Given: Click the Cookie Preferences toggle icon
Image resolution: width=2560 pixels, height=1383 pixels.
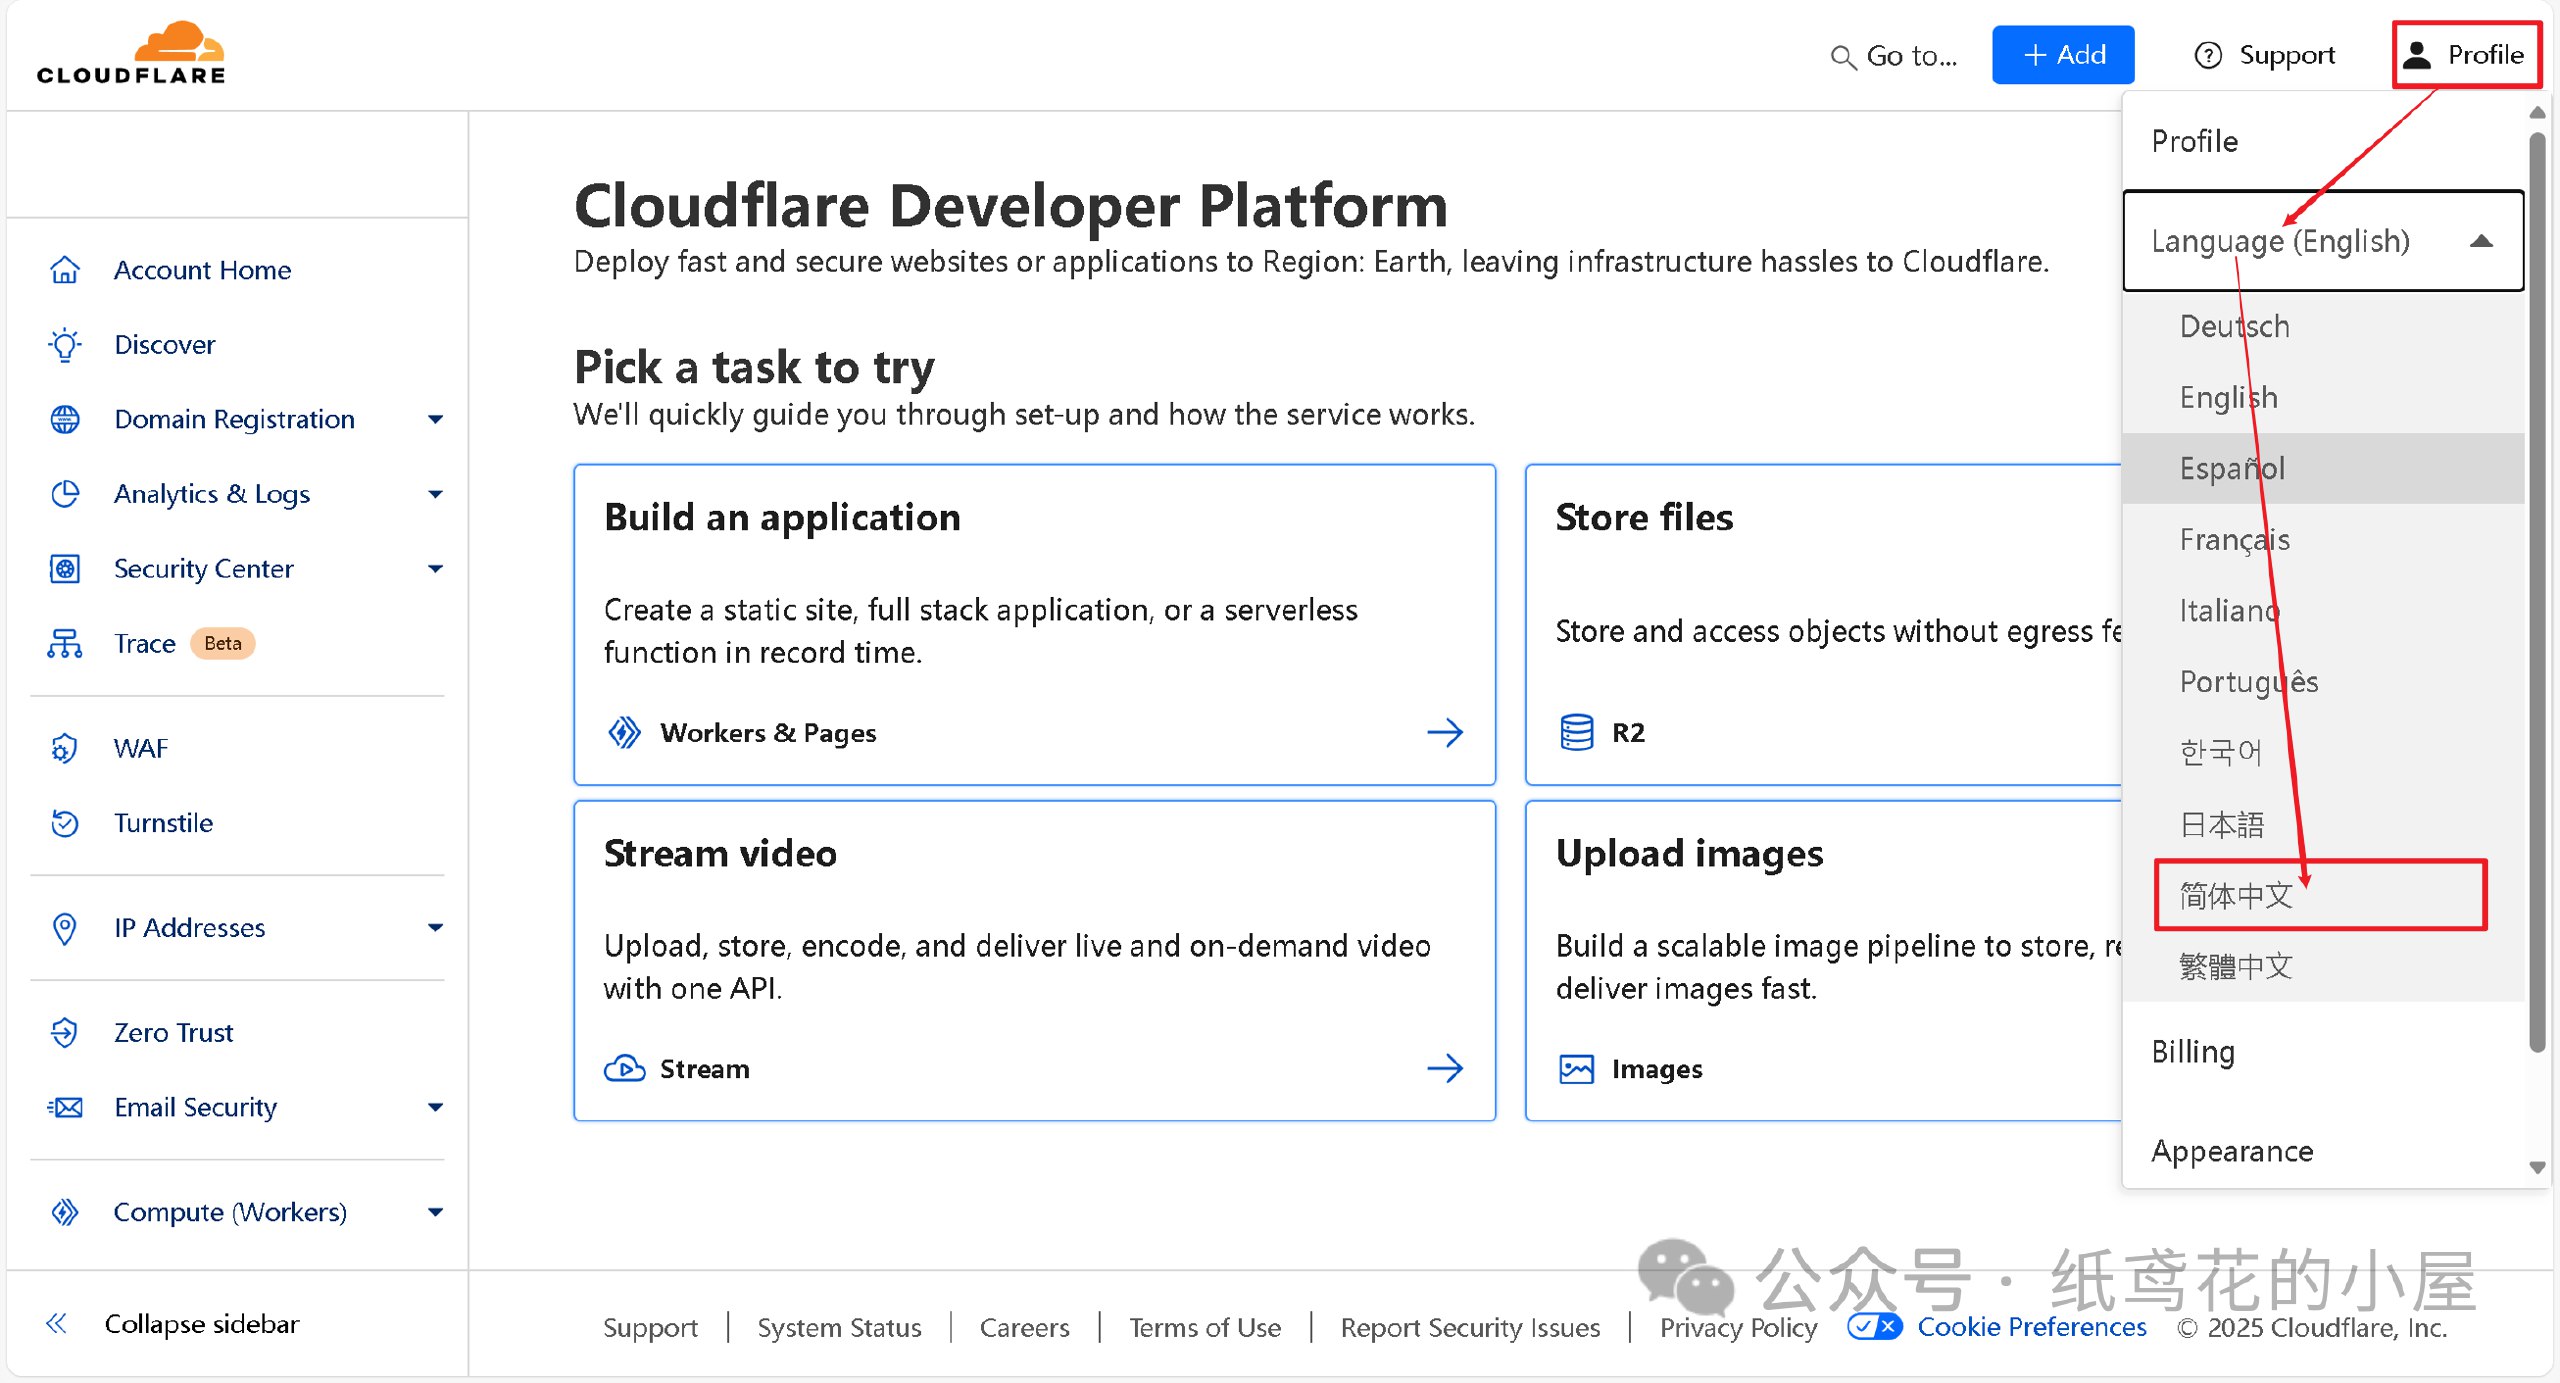Looking at the screenshot, I should [x=1875, y=1327].
